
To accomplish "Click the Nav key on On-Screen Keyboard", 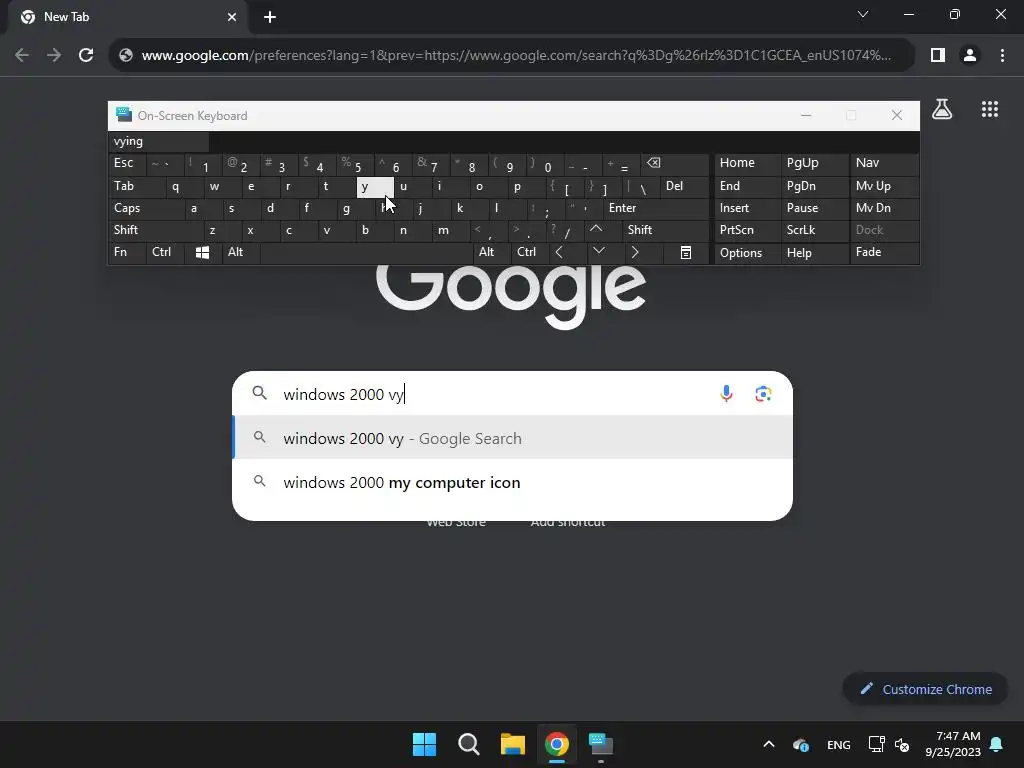I will click(x=884, y=163).
